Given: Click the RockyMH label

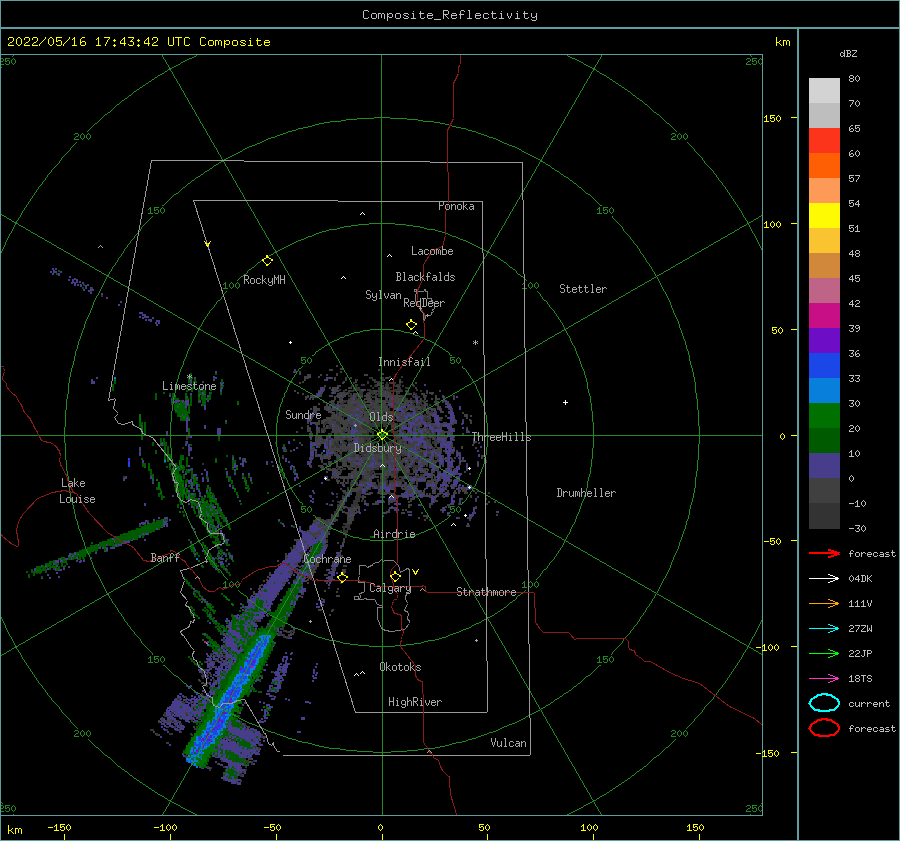Looking at the screenshot, I should [265, 280].
